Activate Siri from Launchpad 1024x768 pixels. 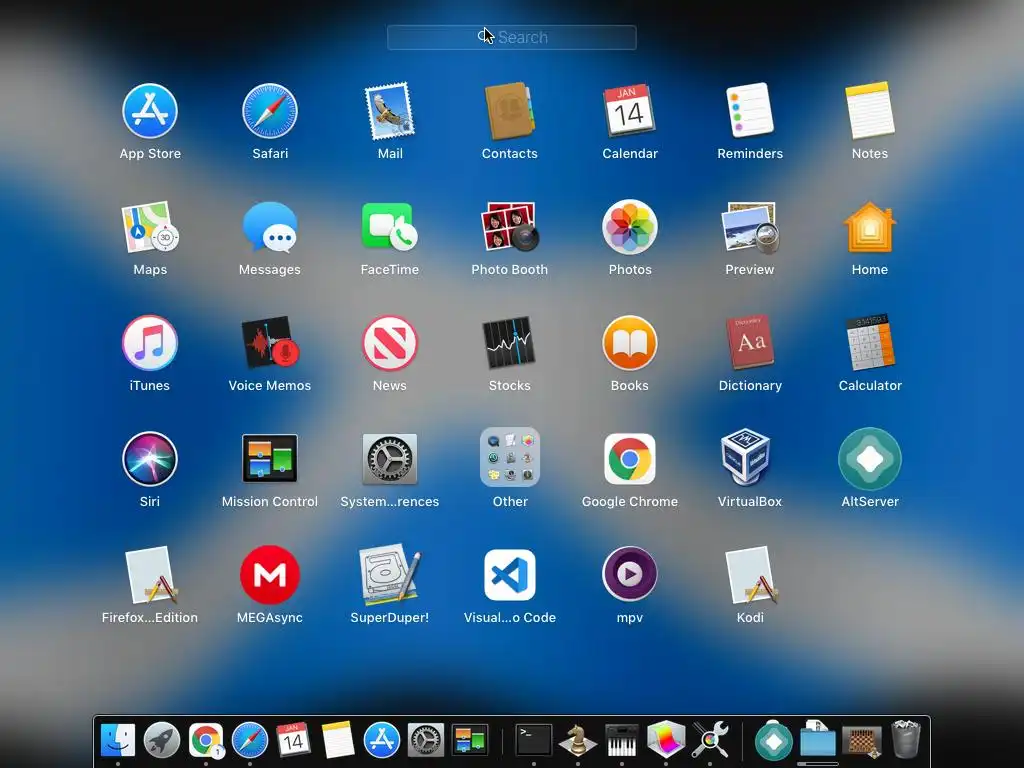(150, 459)
